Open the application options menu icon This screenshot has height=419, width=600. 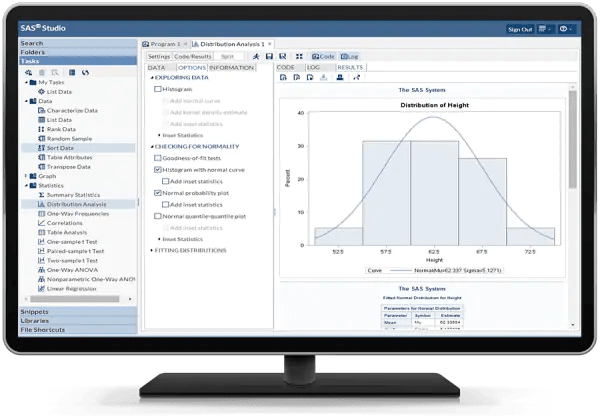(x=544, y=29)
